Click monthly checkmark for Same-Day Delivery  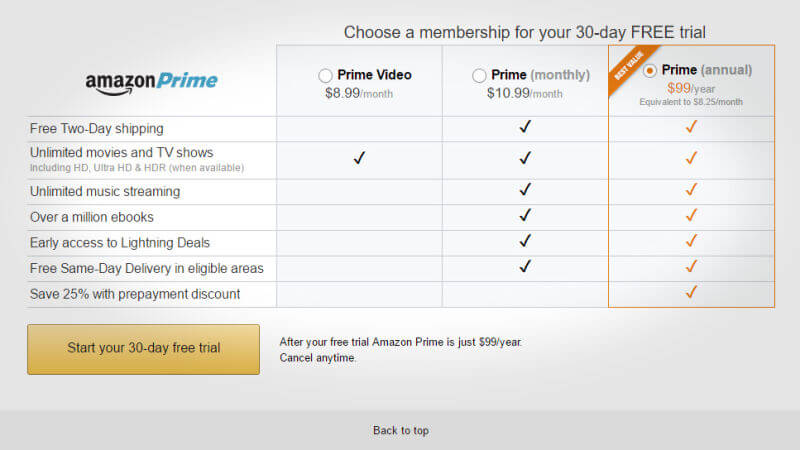(x=525, y=266)
